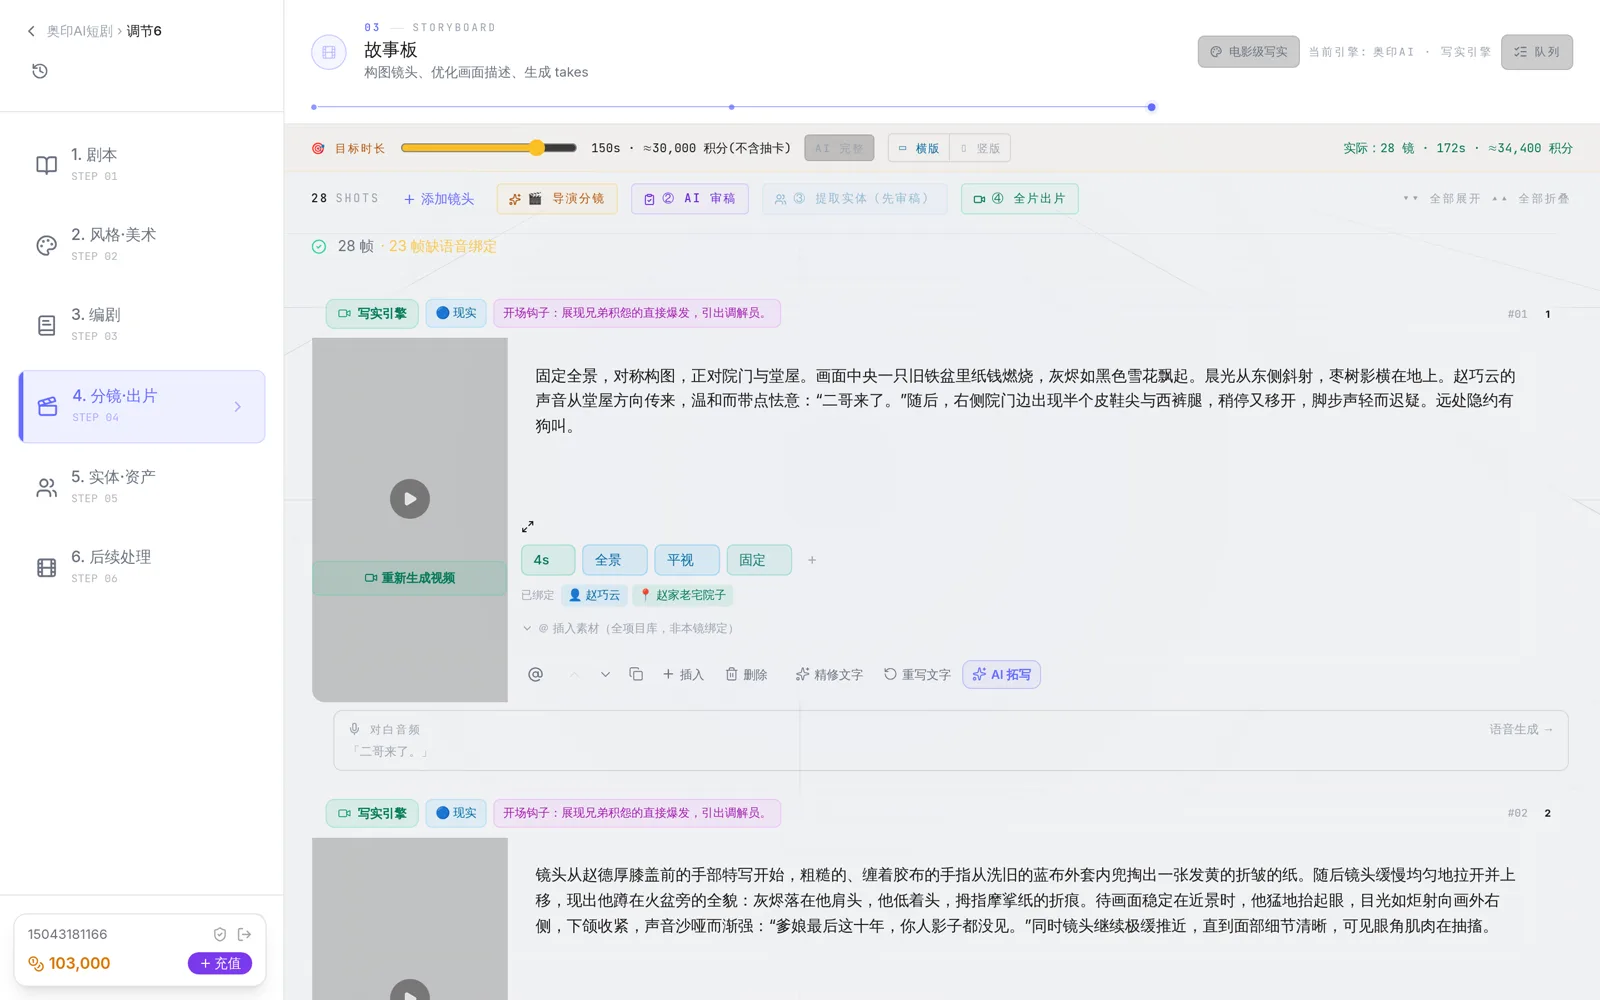
Task: Click the logout icon in account card
Action: (245, 934)
